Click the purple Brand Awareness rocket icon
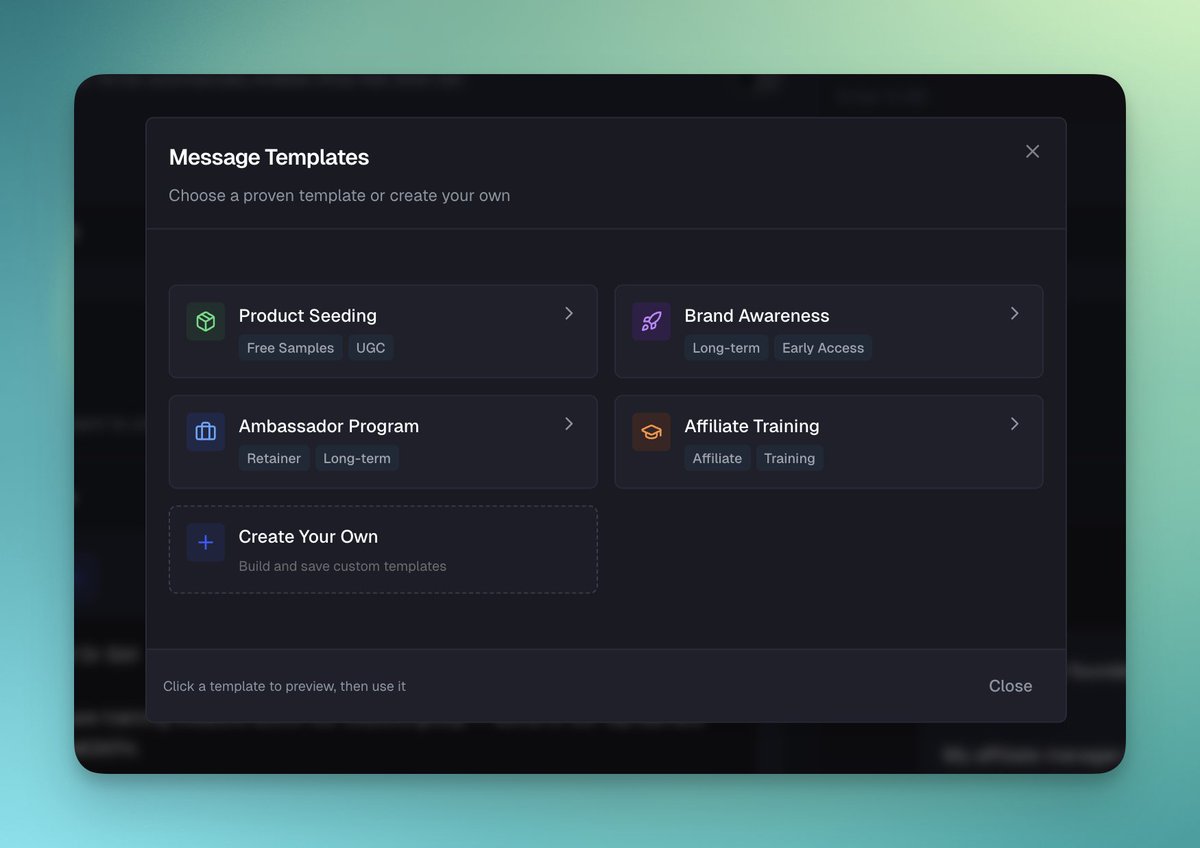The width and height of the screenshot is (1200, 848). point(651,322)
